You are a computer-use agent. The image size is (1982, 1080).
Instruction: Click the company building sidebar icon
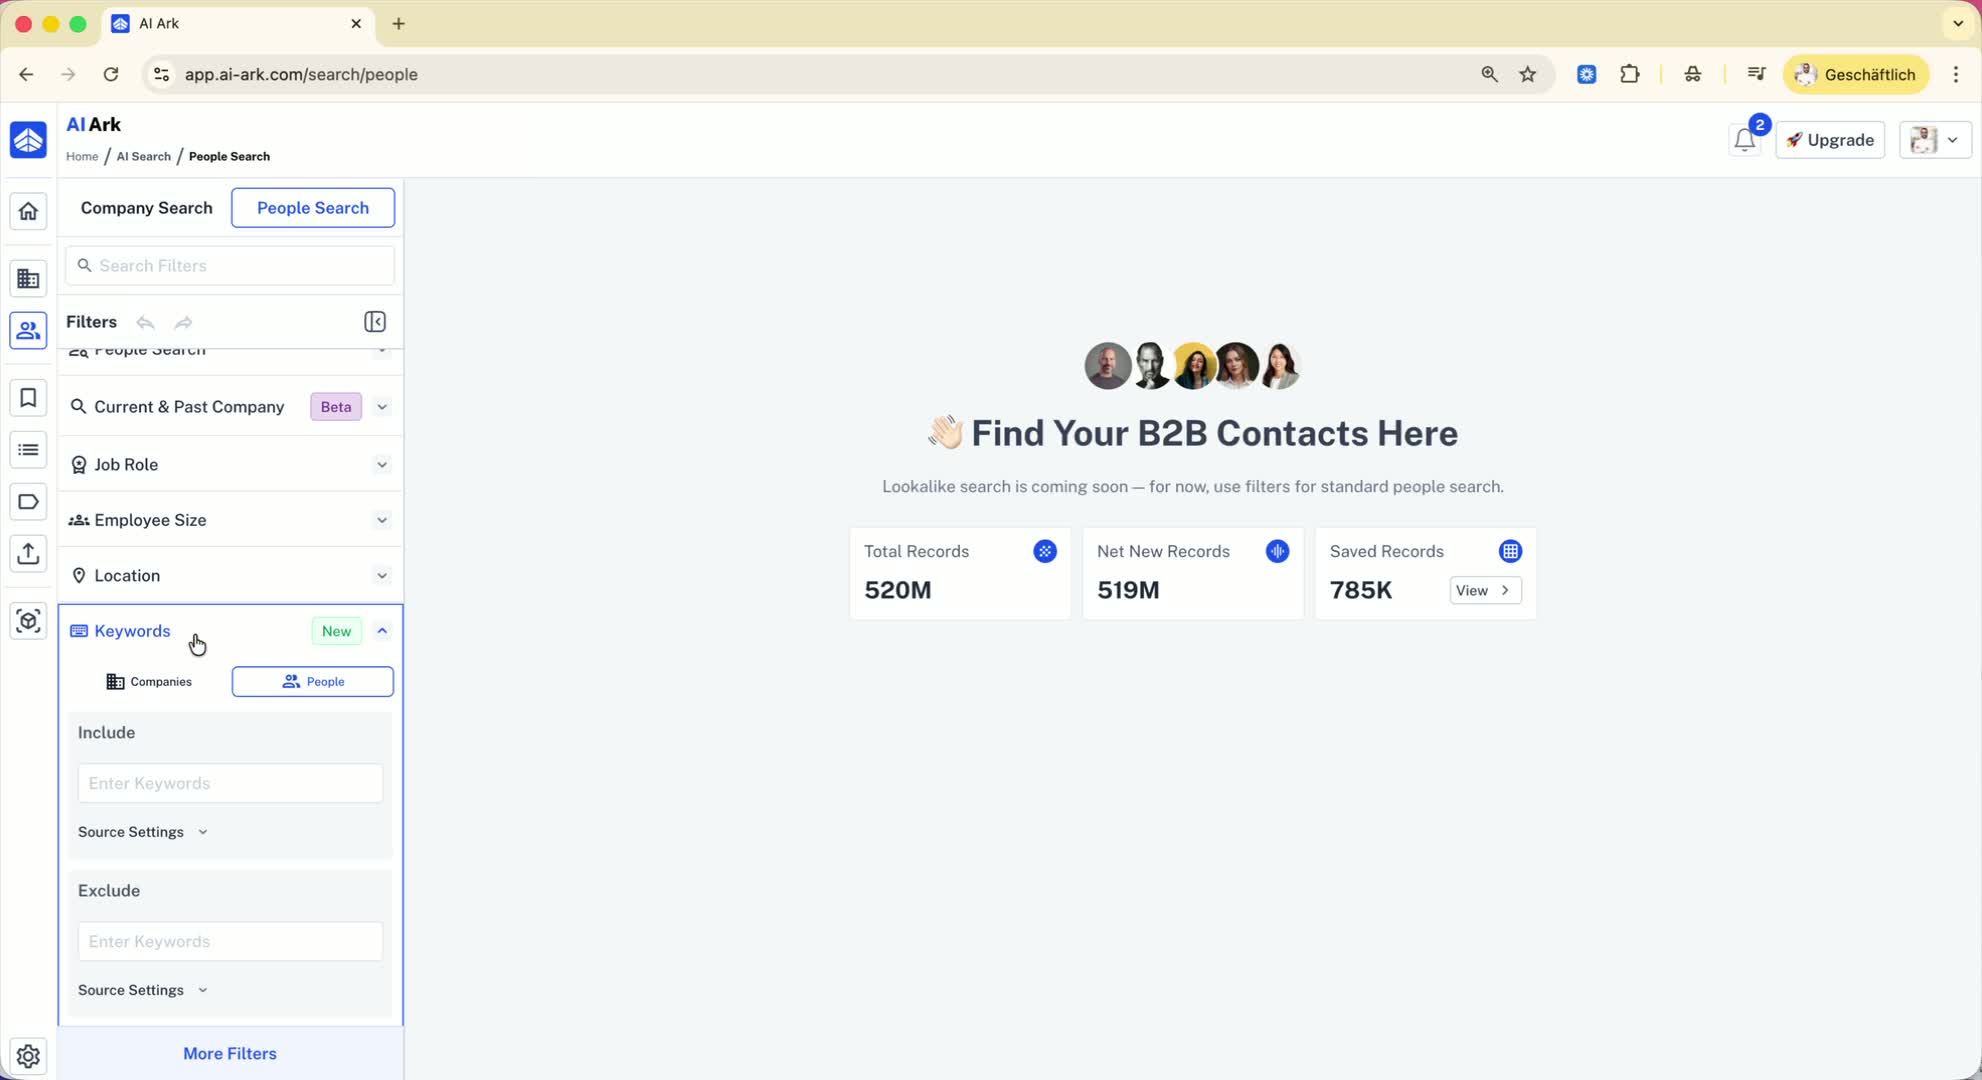(x=28, y=279)
